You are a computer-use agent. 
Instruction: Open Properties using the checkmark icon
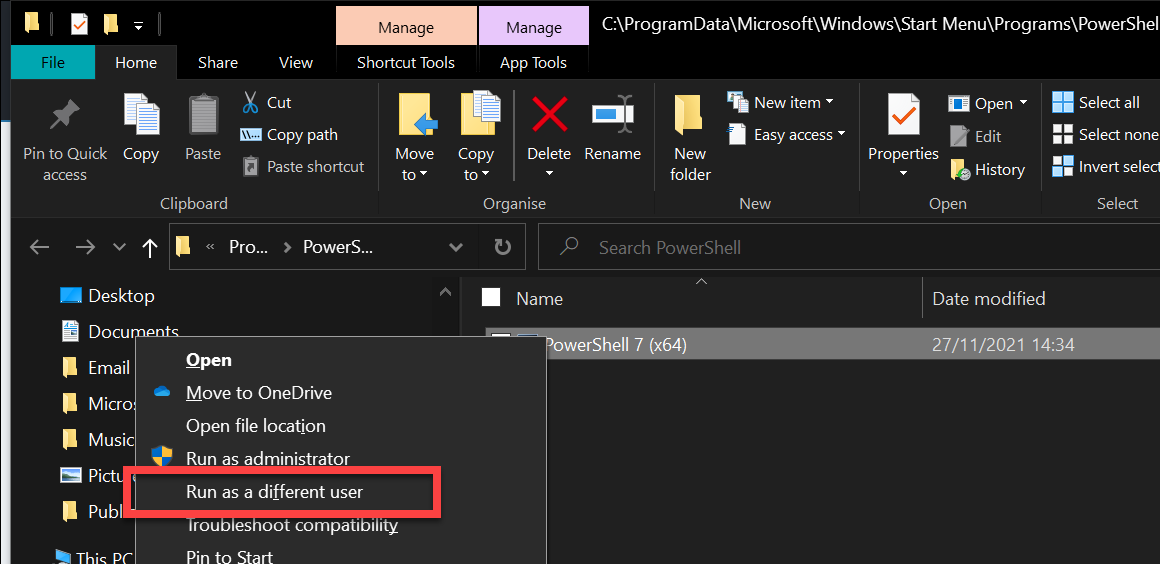tap(903, 116)
